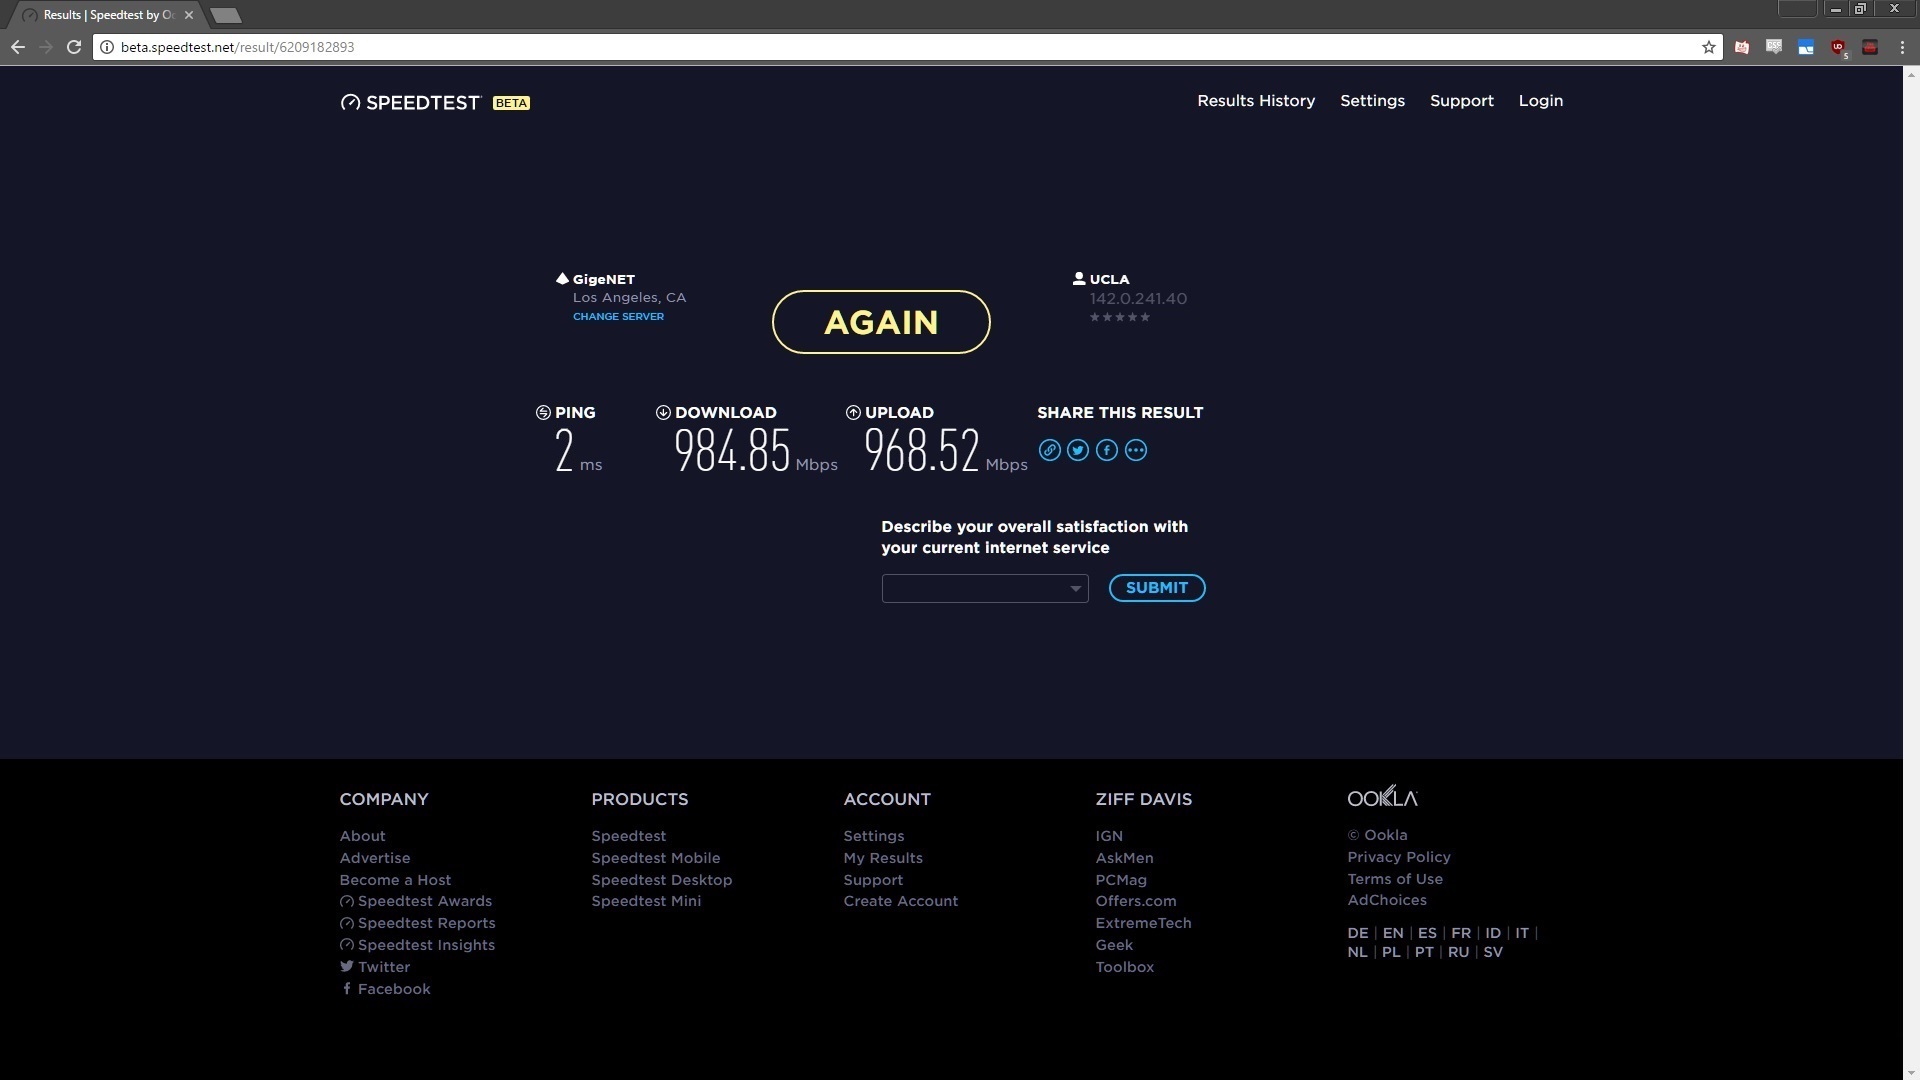The width and height of the screenshot is (1920, 1080).
Task: Click the Login link
Action: (x=1540, y=101)
